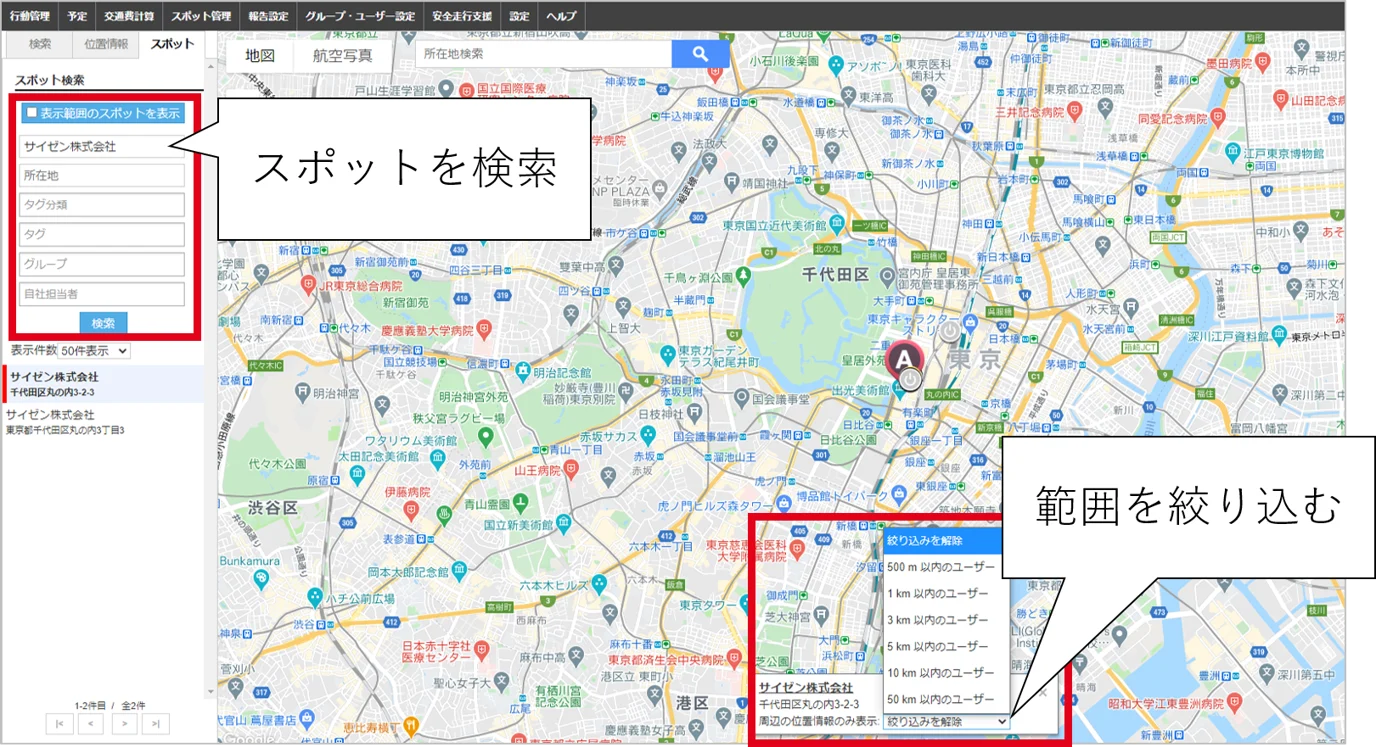Screen dimensions: 1376x747
Task: Open the 周辺の位置情報のみ表示 dropdown
Action: 946,720
